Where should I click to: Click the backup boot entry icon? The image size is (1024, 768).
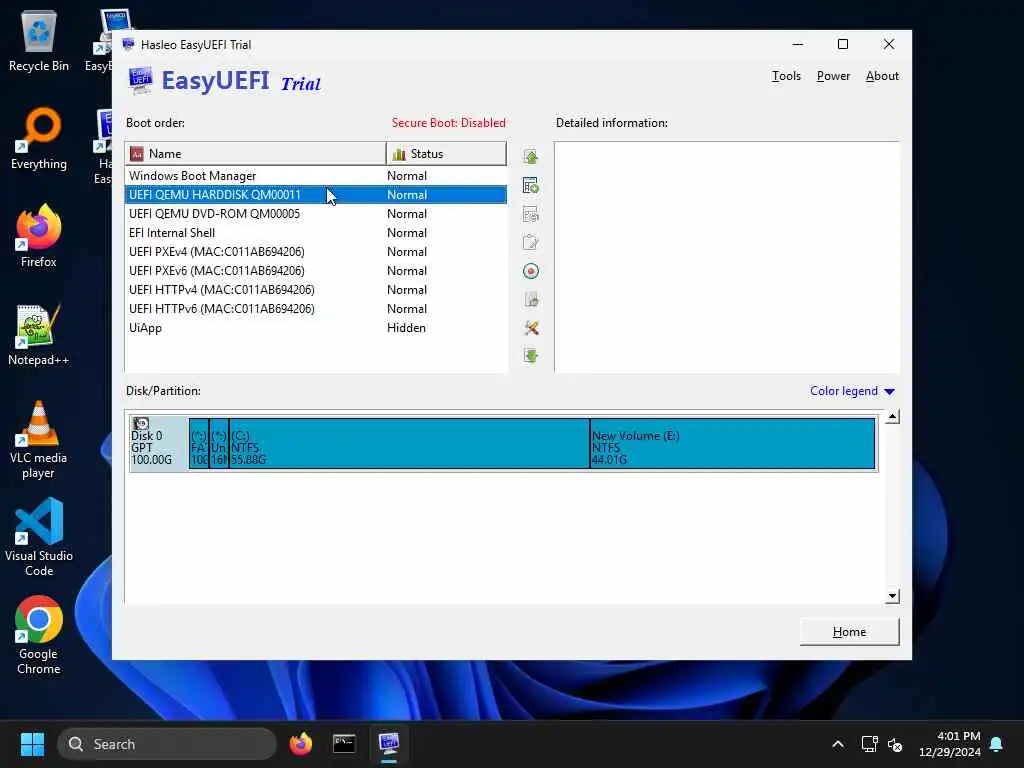(x=530, y=299)
